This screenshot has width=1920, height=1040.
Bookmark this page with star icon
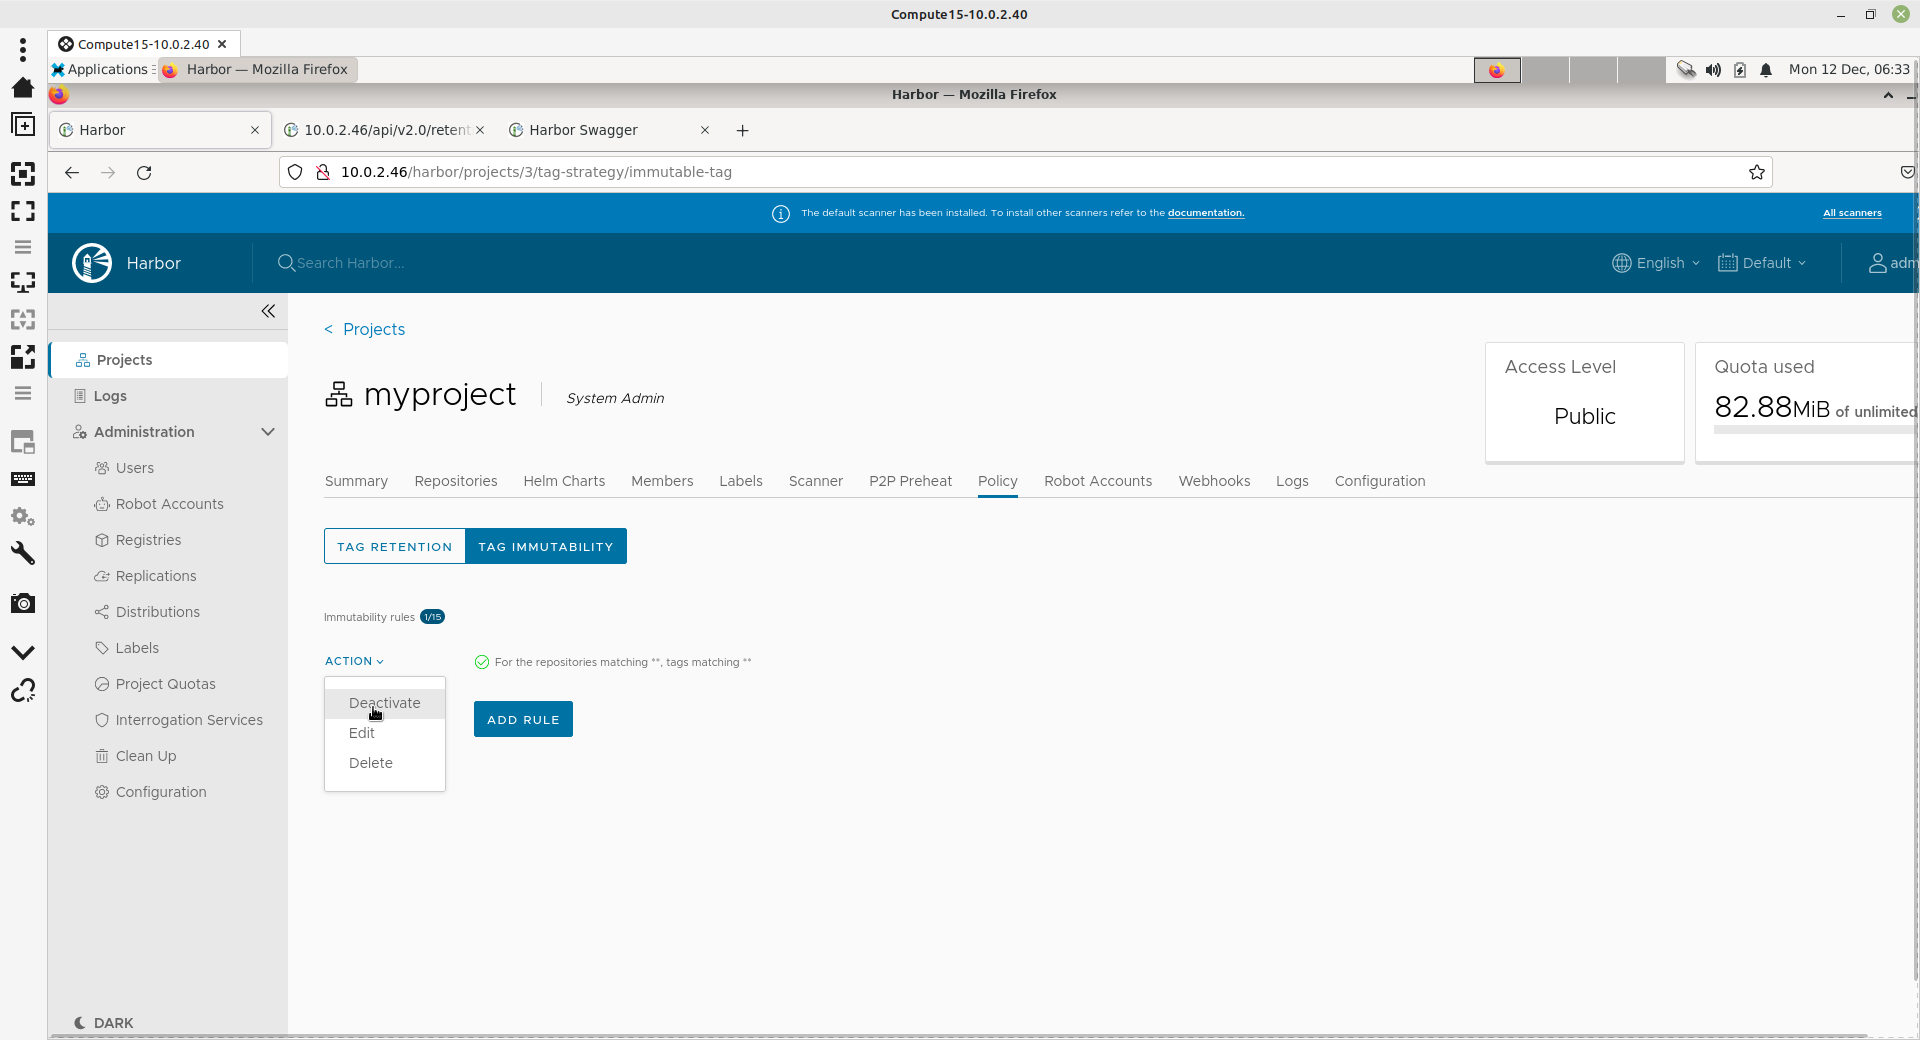(x=1756, y=172)
